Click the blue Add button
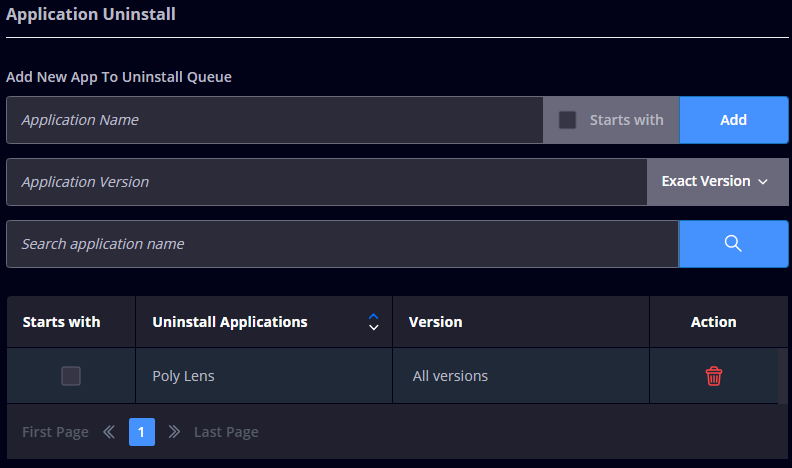The image size is (792, 468). [733, 120]
